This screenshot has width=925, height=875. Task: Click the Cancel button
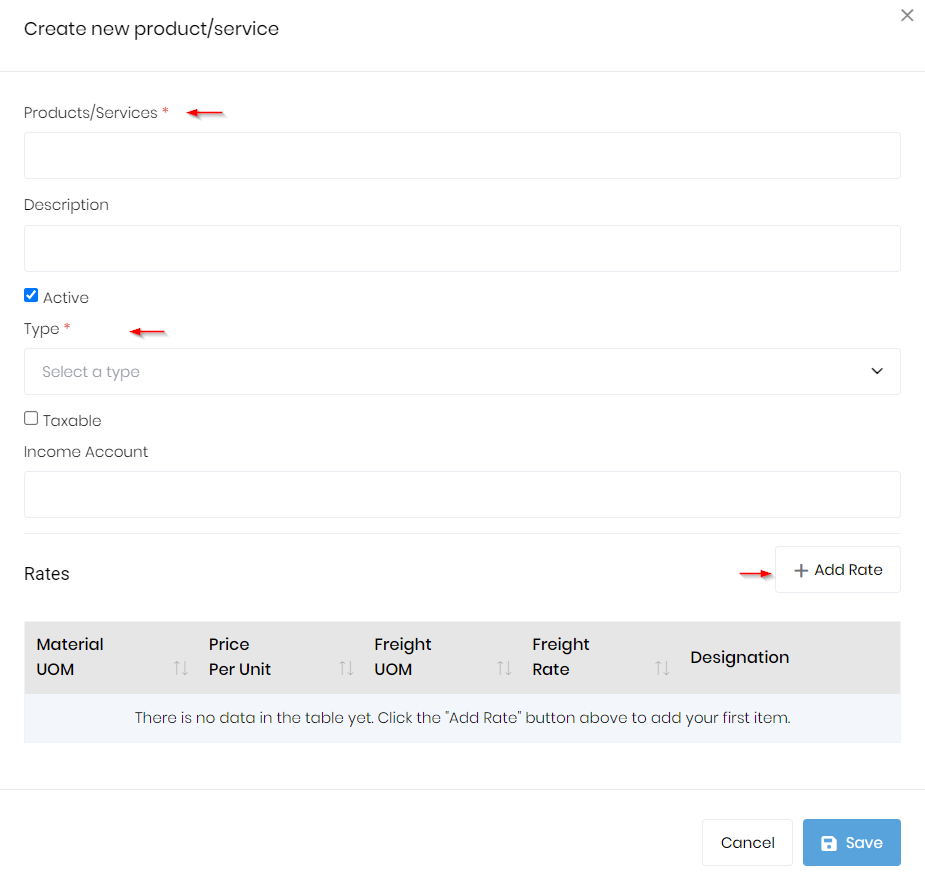[747, 843]
